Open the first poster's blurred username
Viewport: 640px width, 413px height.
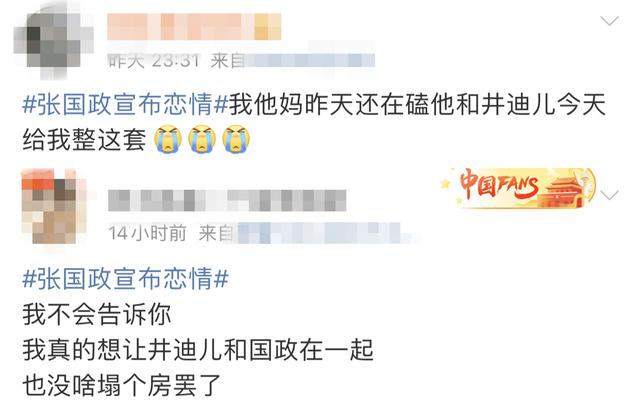tap(194, 27)
